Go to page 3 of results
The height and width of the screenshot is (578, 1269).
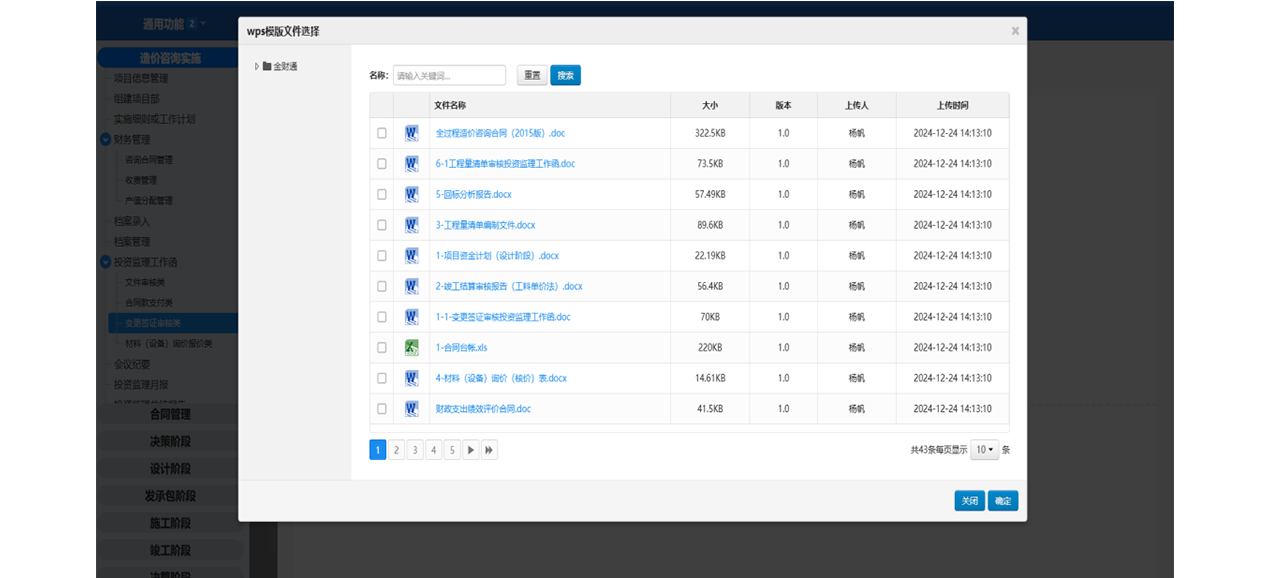point(415,451)
